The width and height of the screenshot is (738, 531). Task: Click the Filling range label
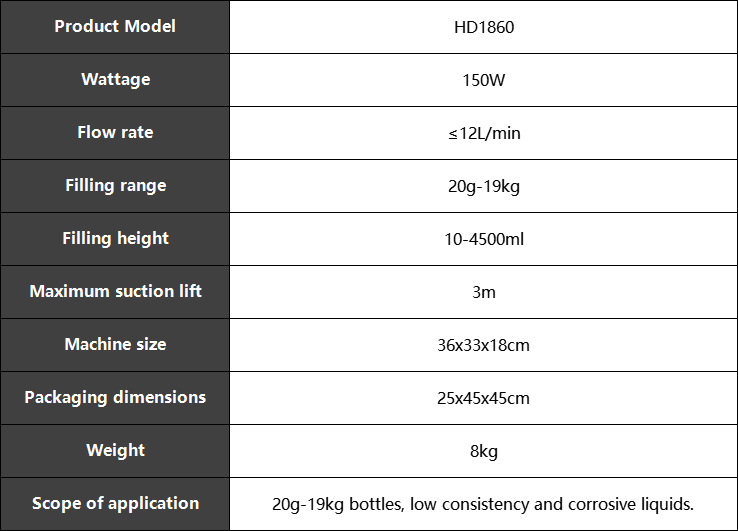[x=116, y=185]
